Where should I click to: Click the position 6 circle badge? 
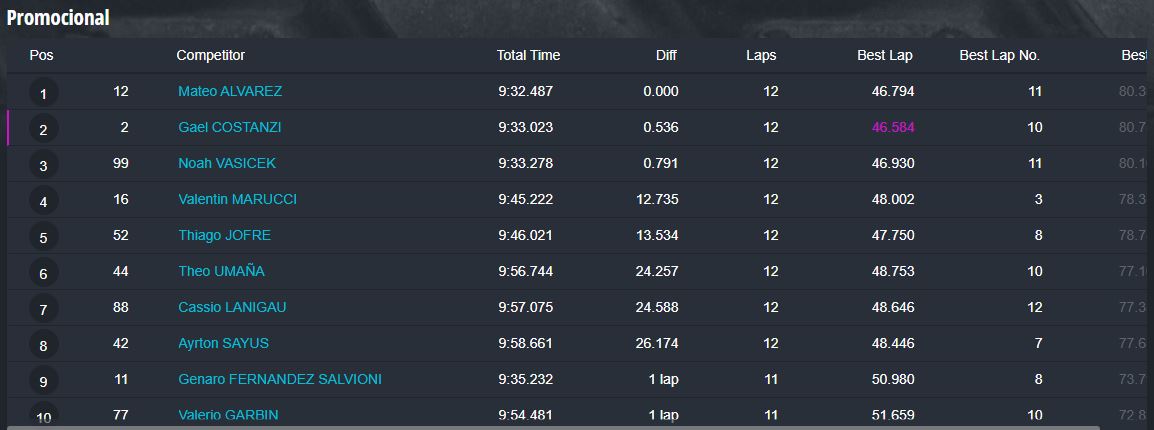43,274
